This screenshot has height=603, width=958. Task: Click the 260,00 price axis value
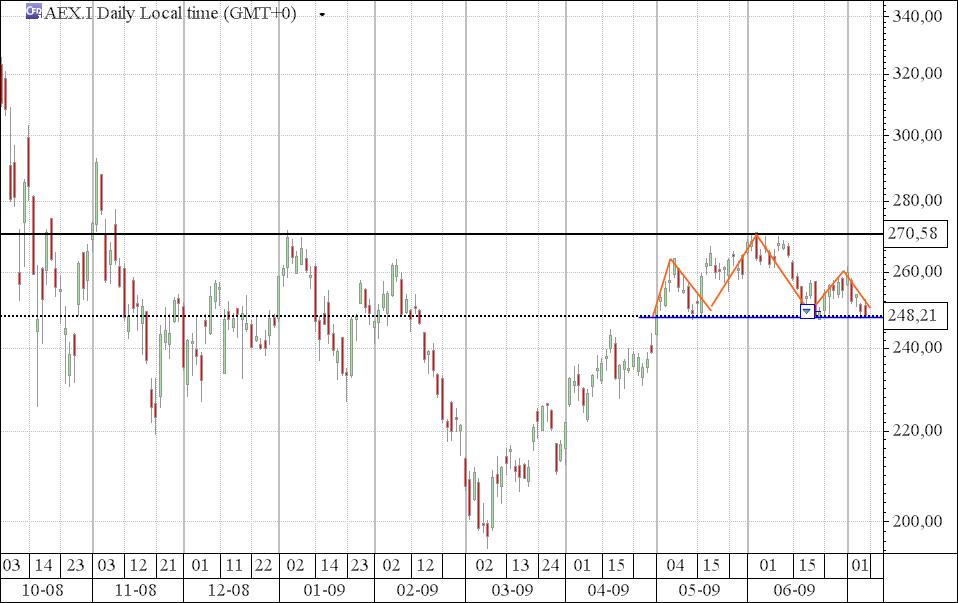(x=916, y=271)
